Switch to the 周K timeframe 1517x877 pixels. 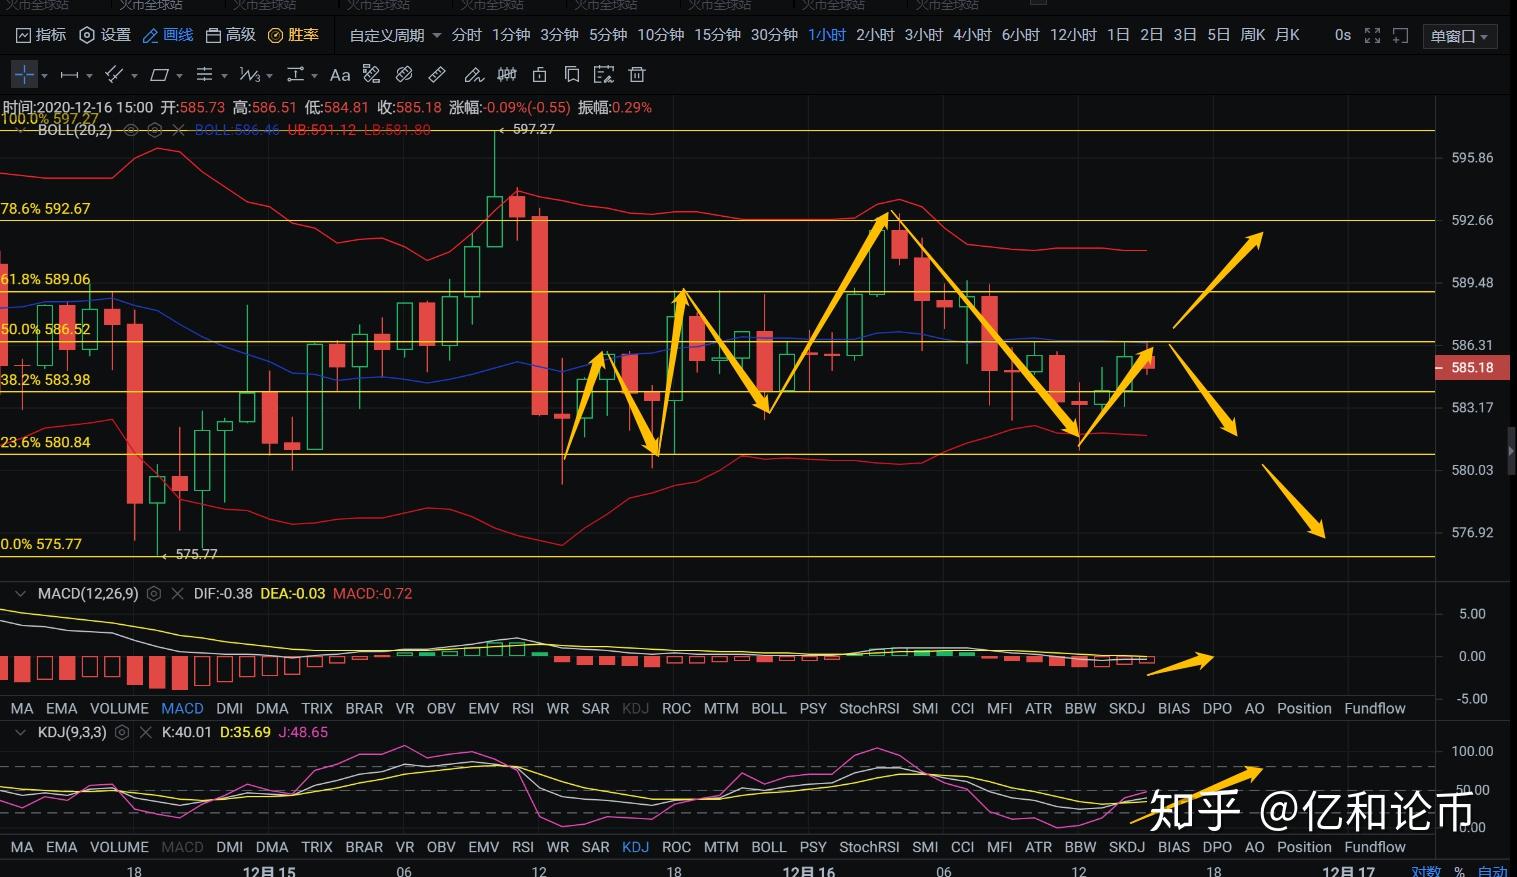click(x=1253, y=35)
